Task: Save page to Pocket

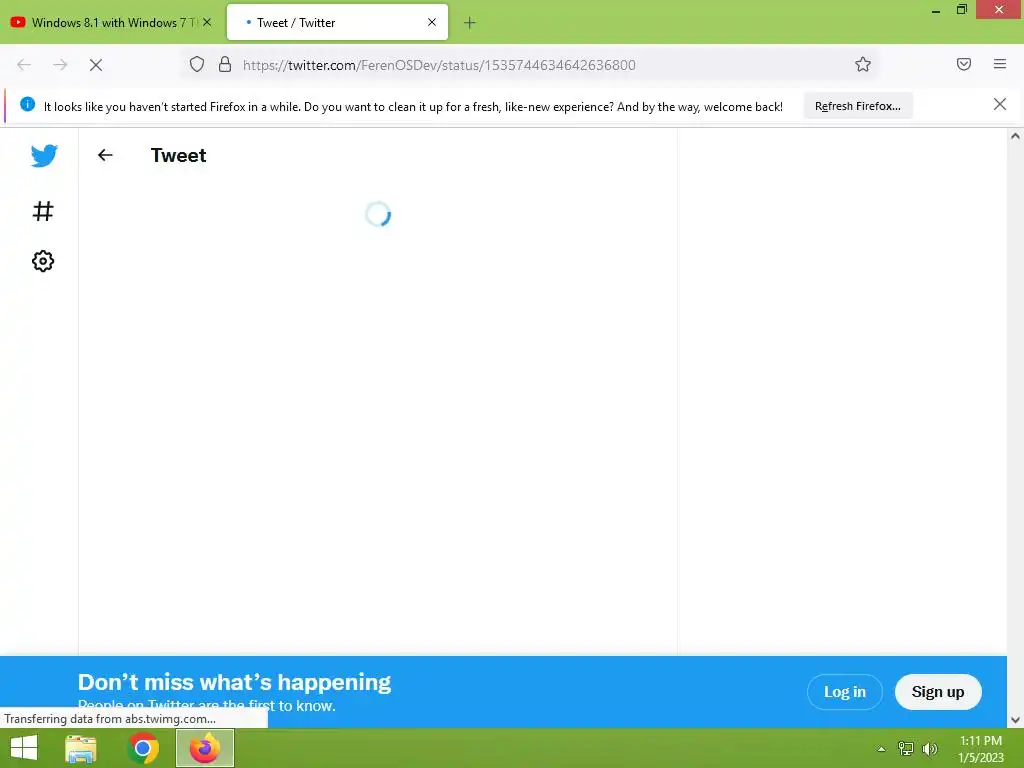Action: tap(964, 64)
